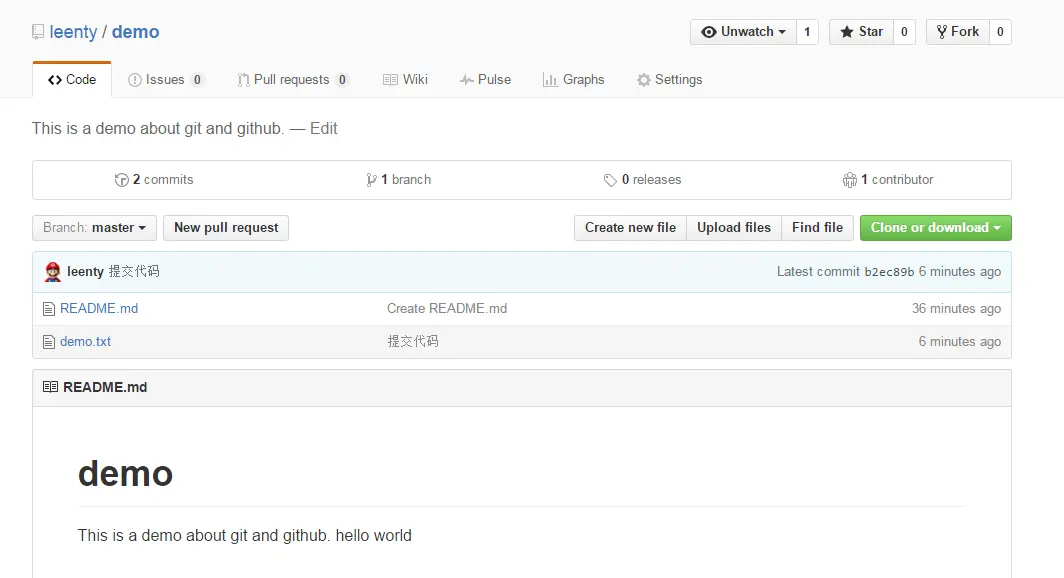Open the Branch: master dropdown
This screenshot has height=578, width=1064.
(x=94, y=228)
